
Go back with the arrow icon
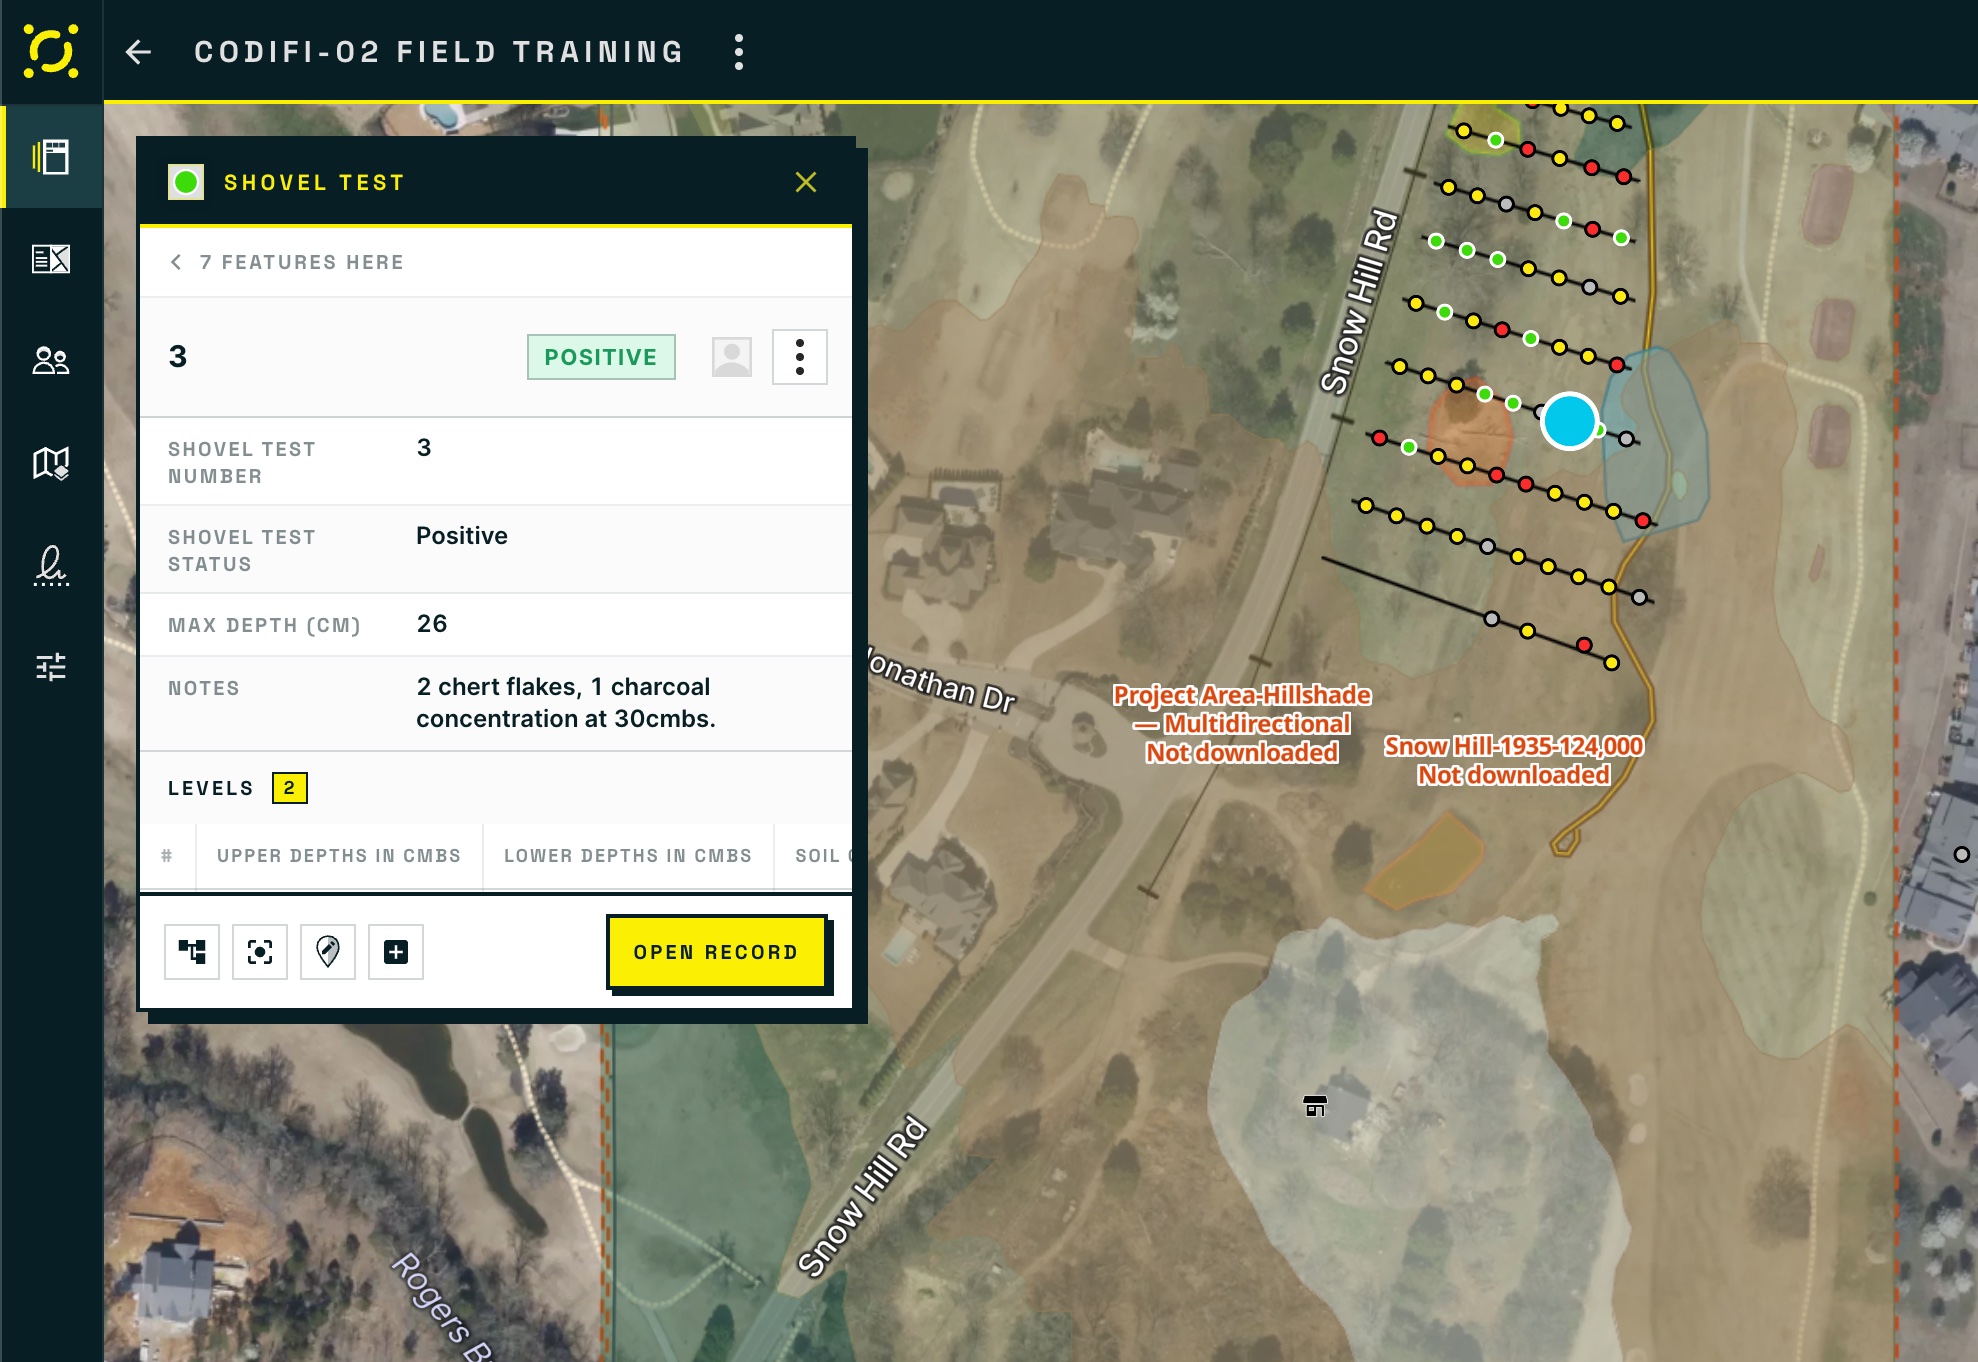138,52
